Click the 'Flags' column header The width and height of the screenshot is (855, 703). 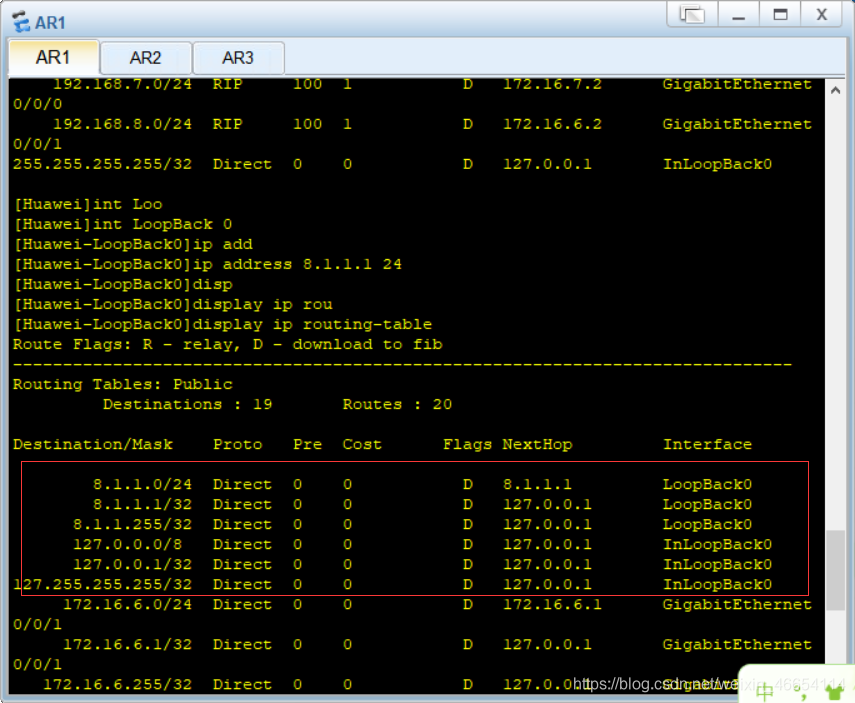467,444
